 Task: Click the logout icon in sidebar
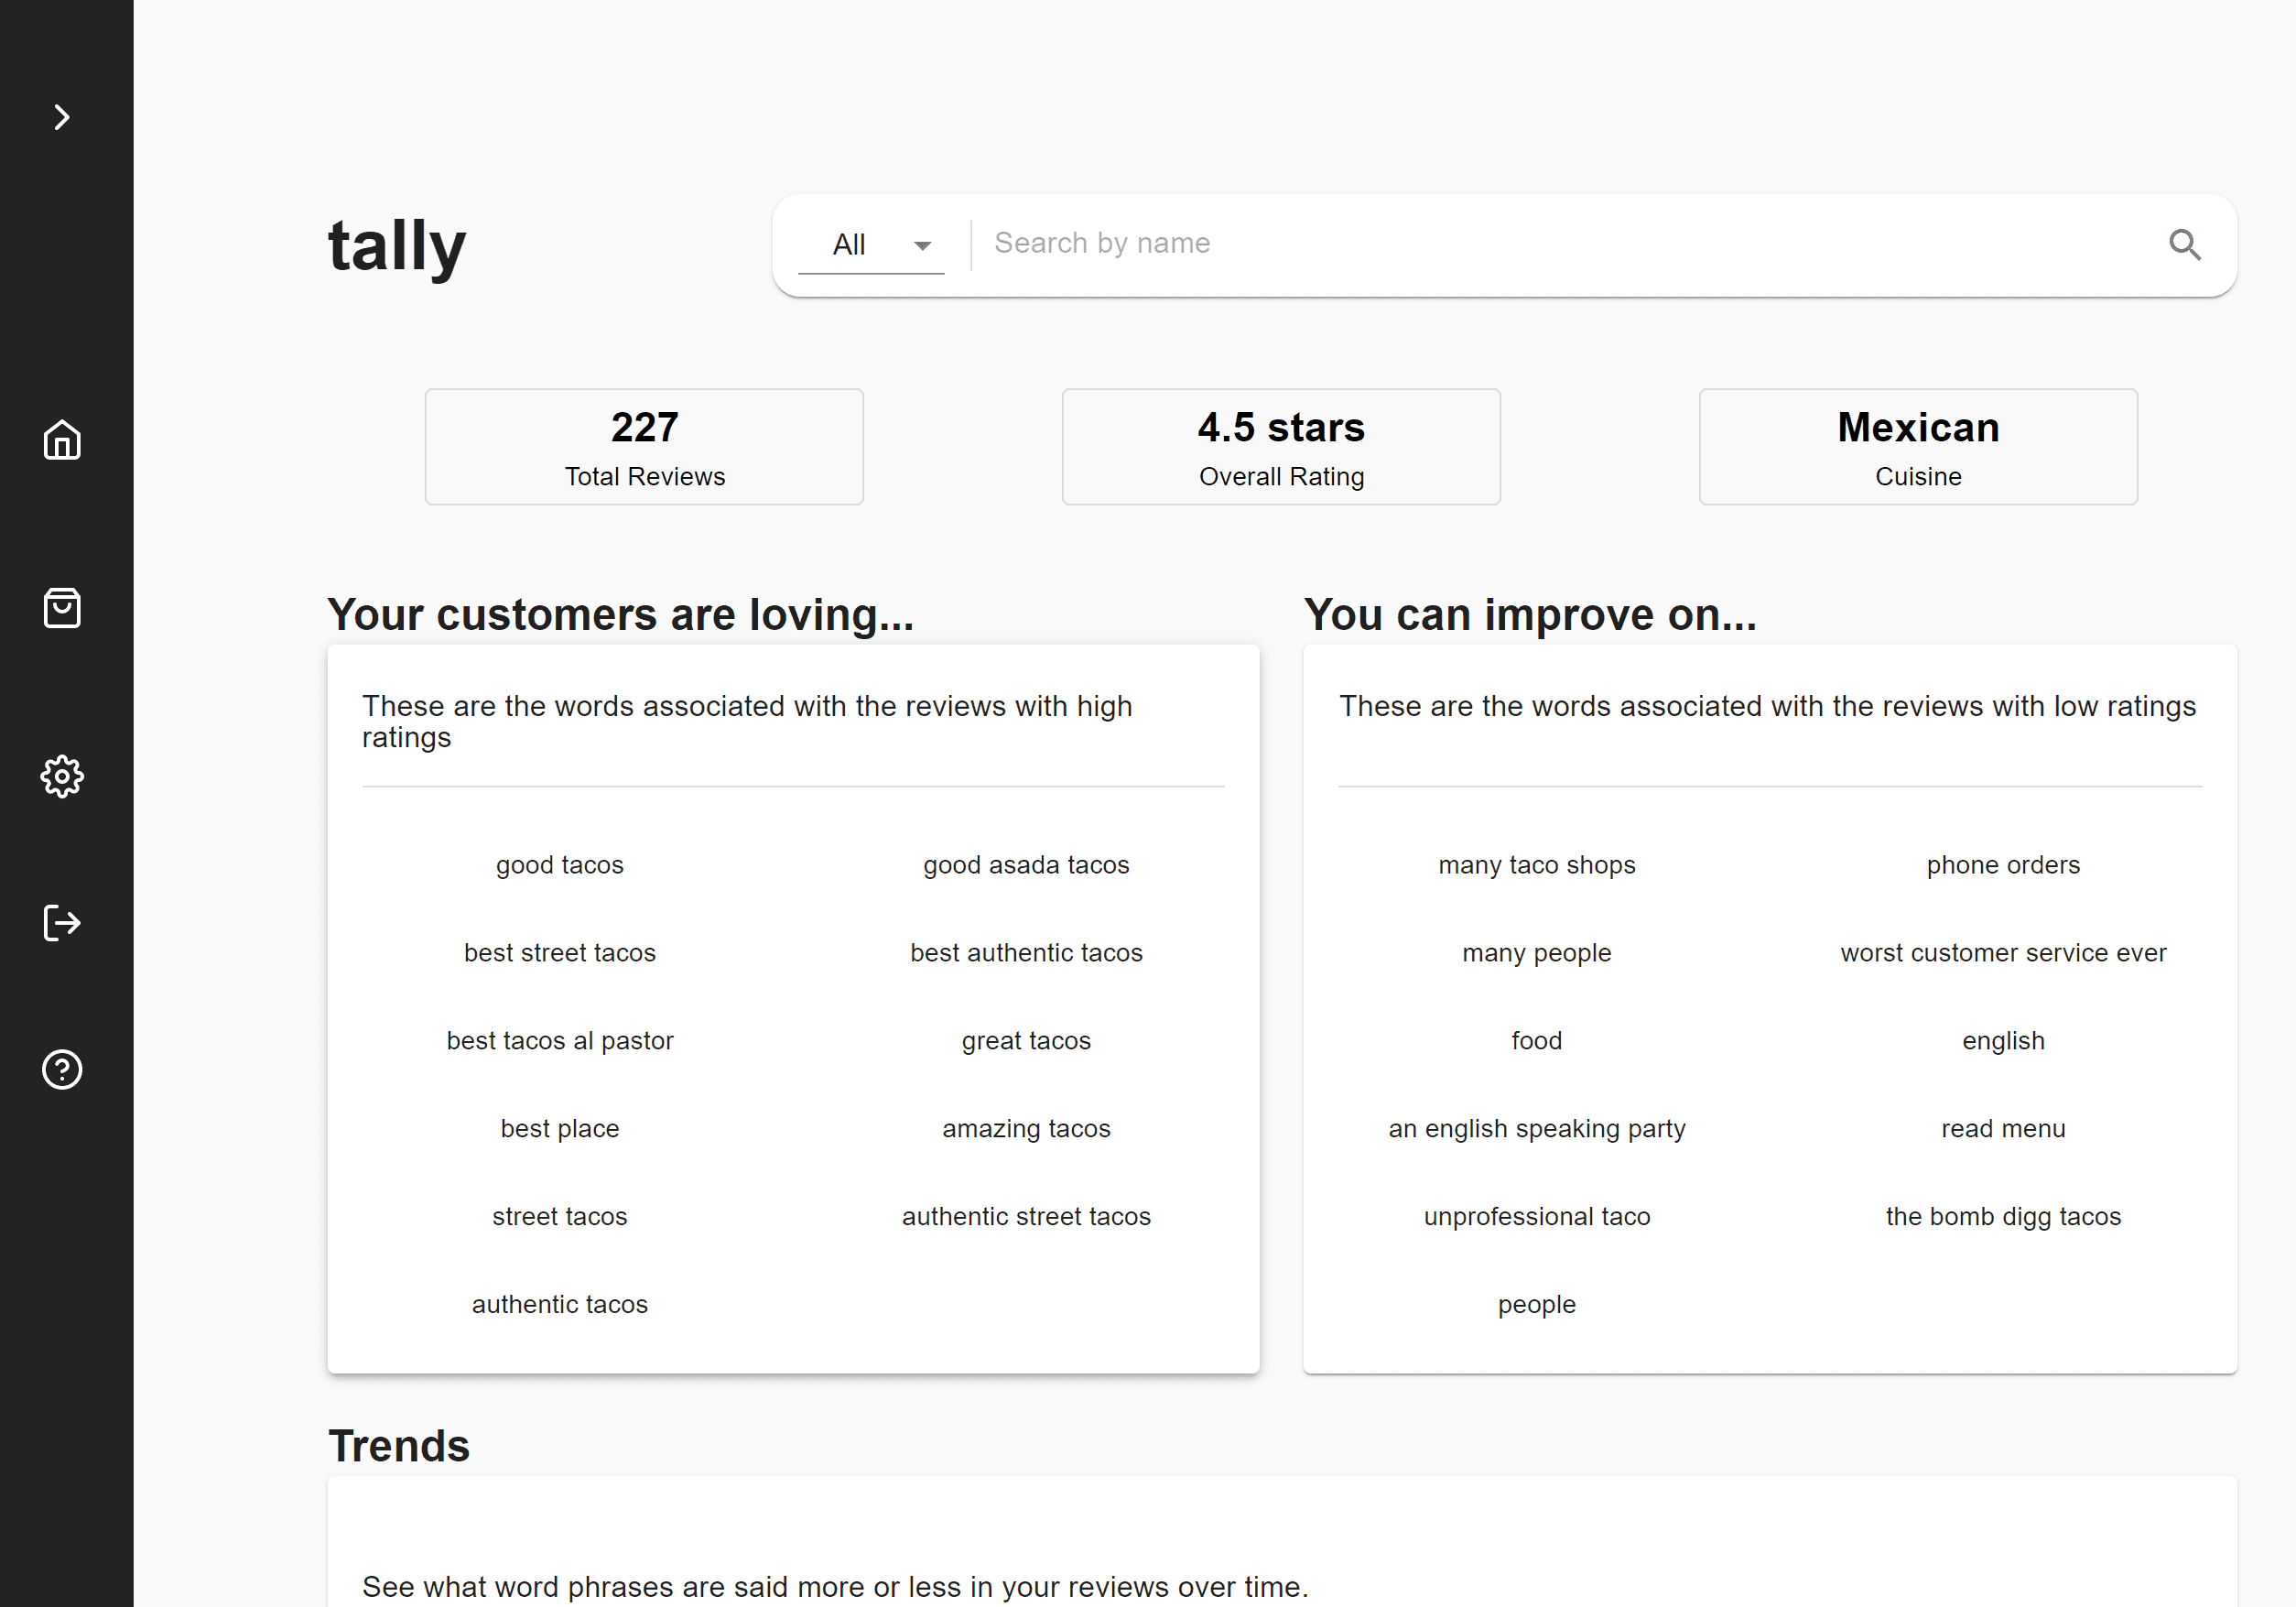62,922
